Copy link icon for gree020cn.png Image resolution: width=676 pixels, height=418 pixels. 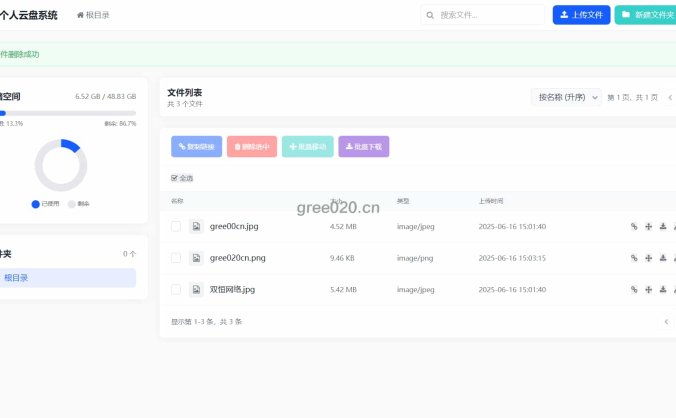click(634, 258)
